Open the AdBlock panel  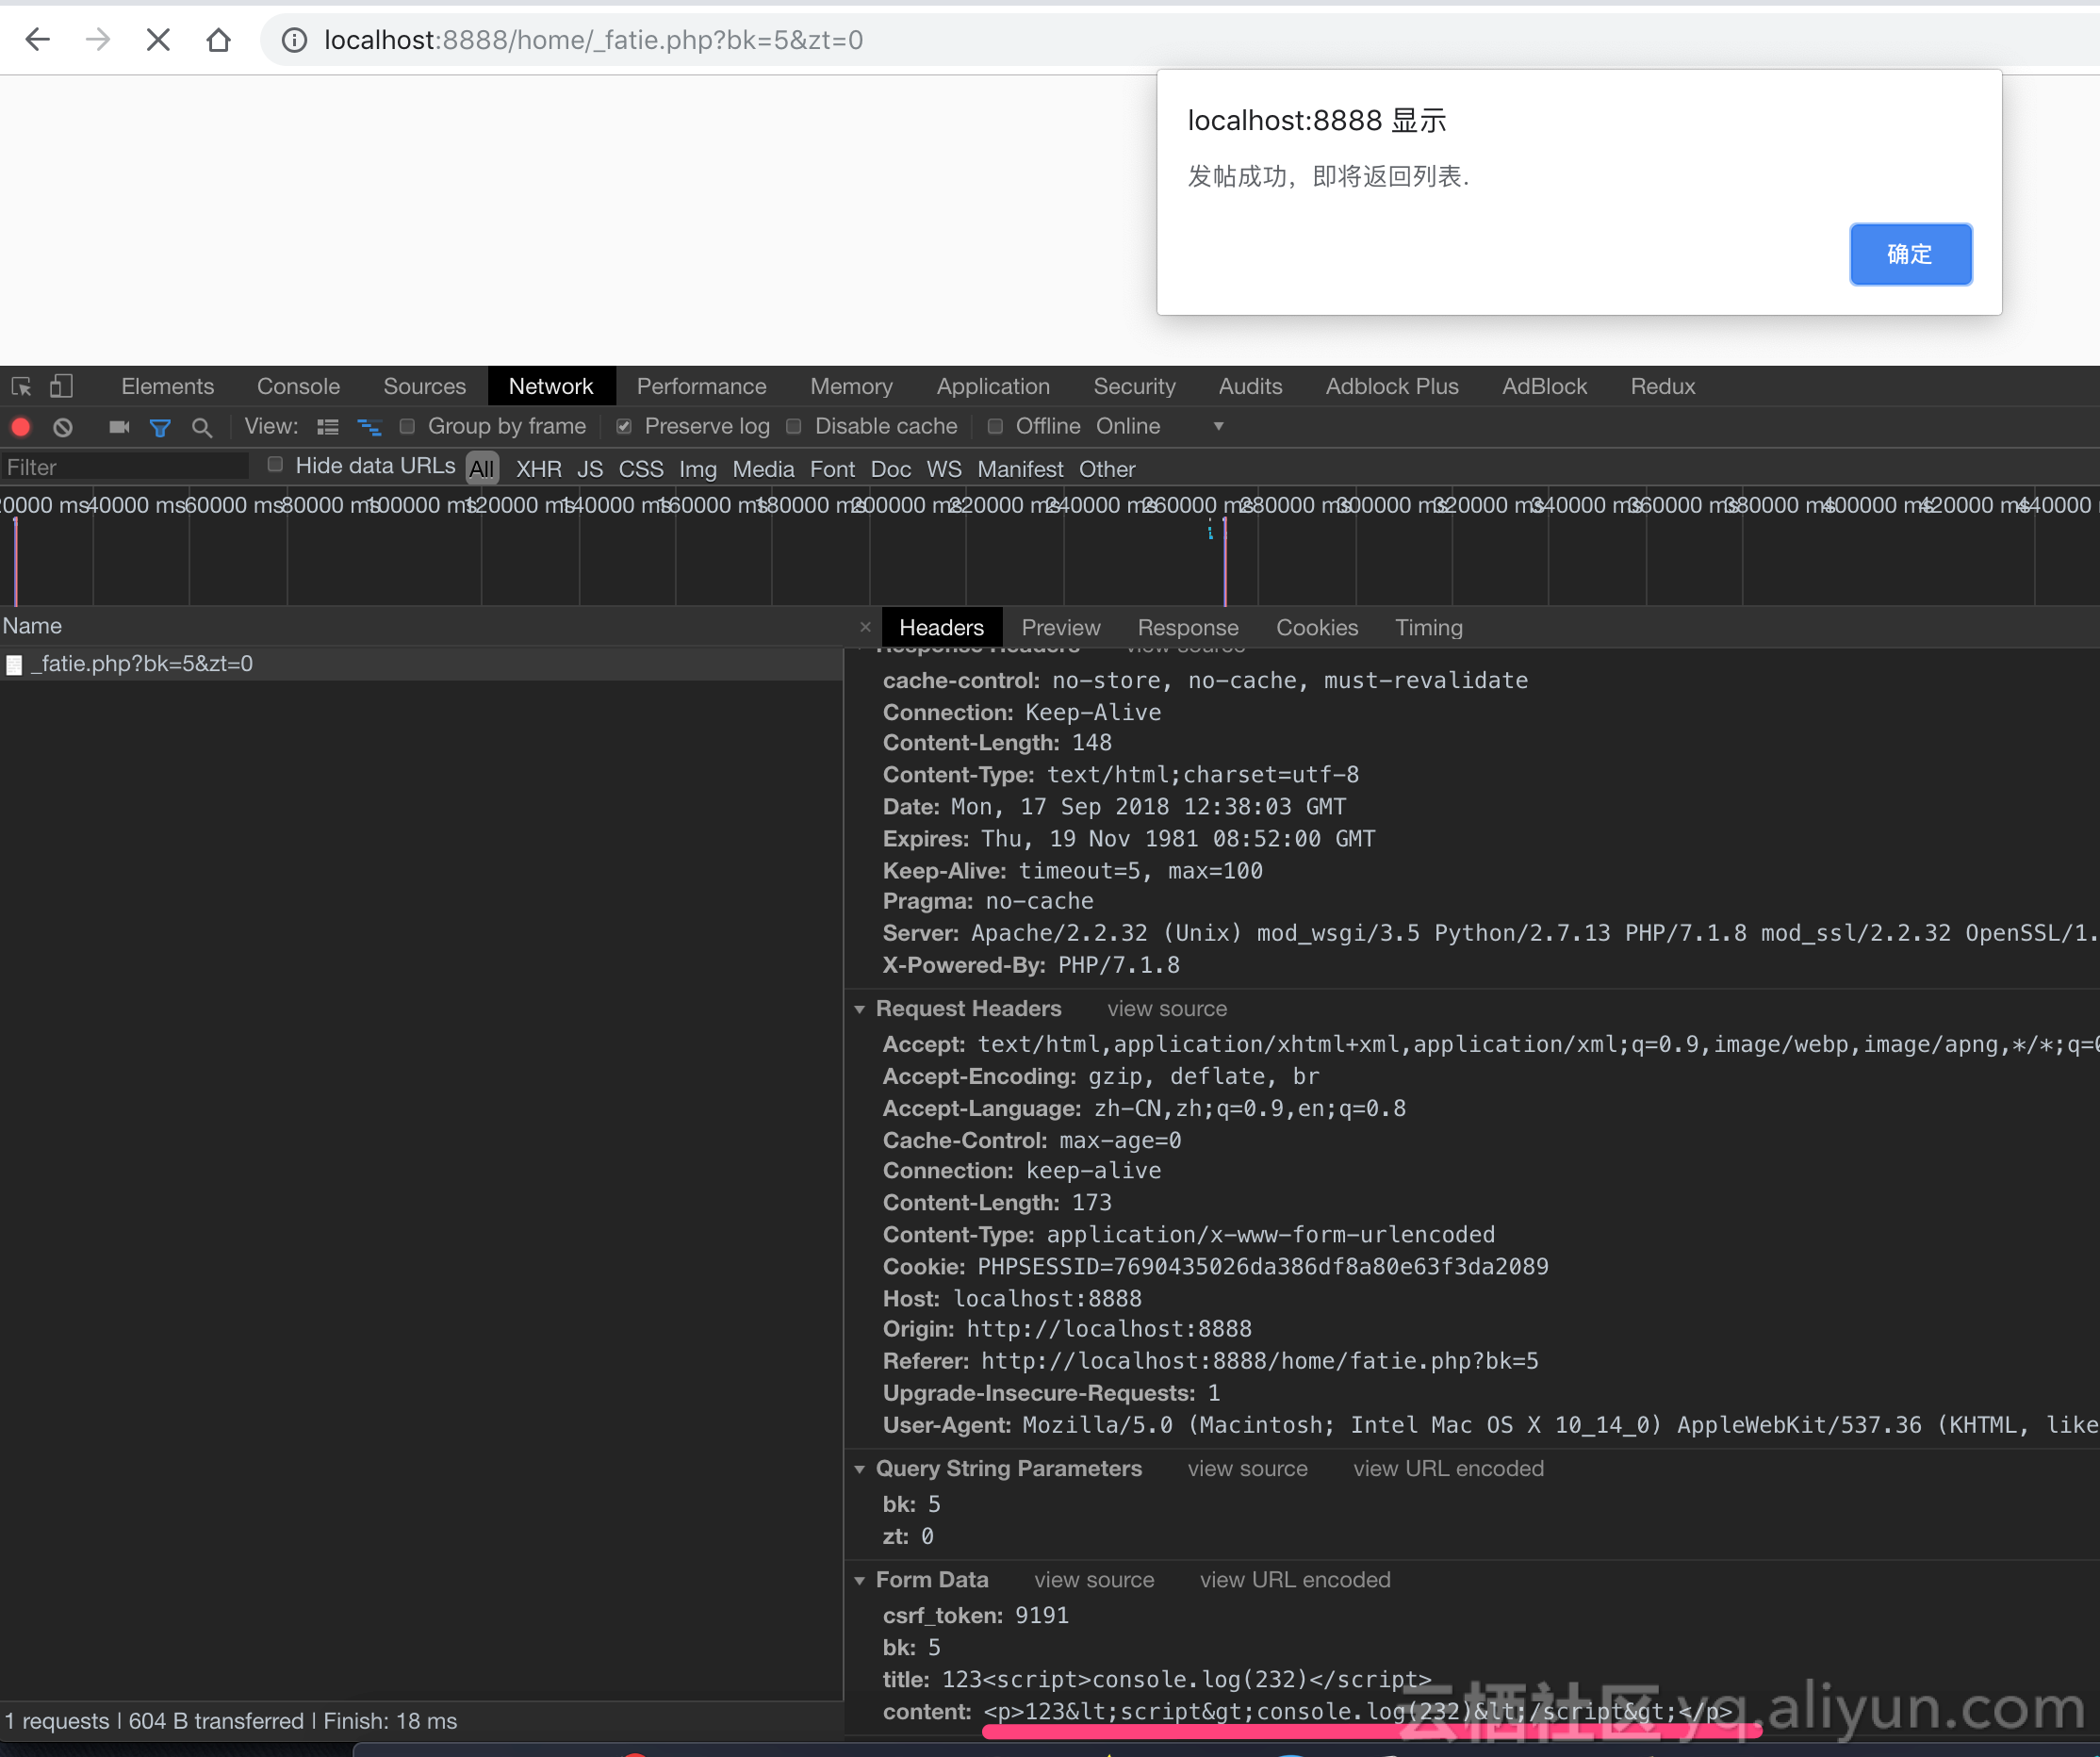point(1544,386)
